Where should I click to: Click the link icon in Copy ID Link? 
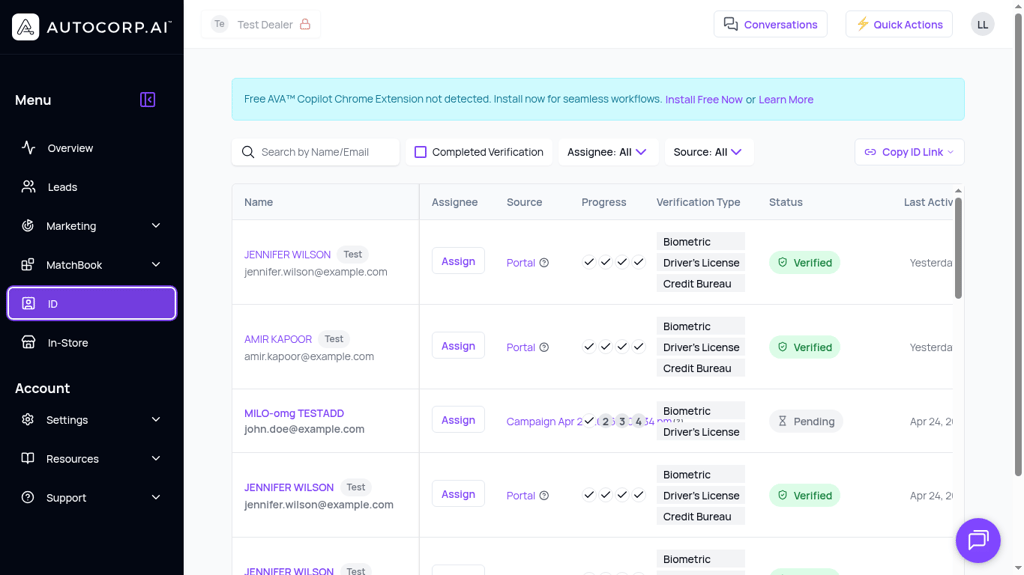[870, 152]
